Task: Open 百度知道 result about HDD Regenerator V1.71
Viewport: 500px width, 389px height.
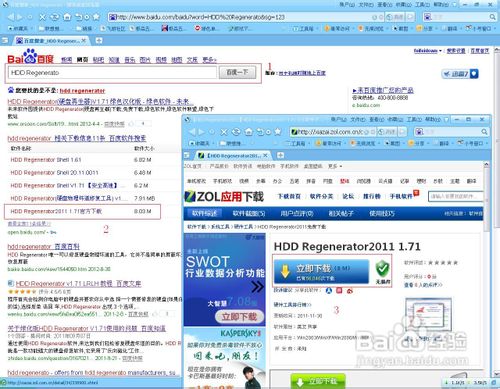Action: click(87, 328)
